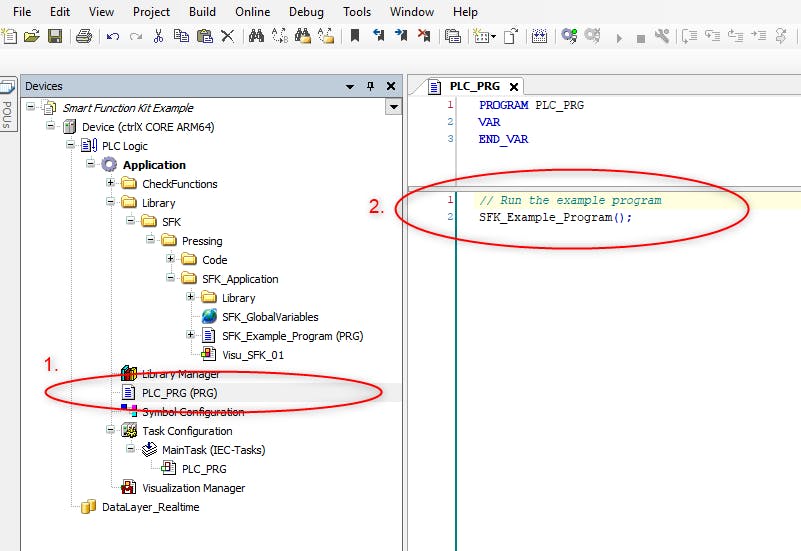
Task: Open the Build menu
Action: click(202, 11)
